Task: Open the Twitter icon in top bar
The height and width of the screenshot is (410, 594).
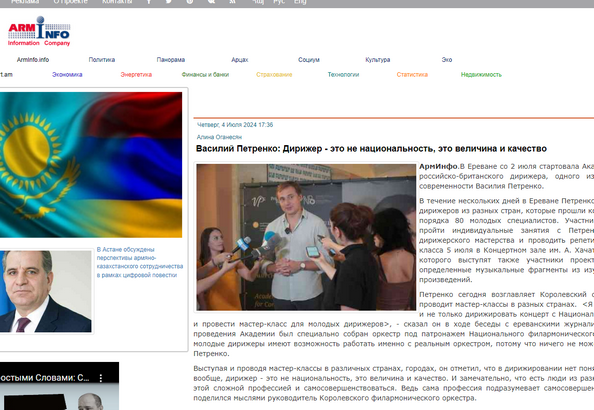Action: (169, 2)
